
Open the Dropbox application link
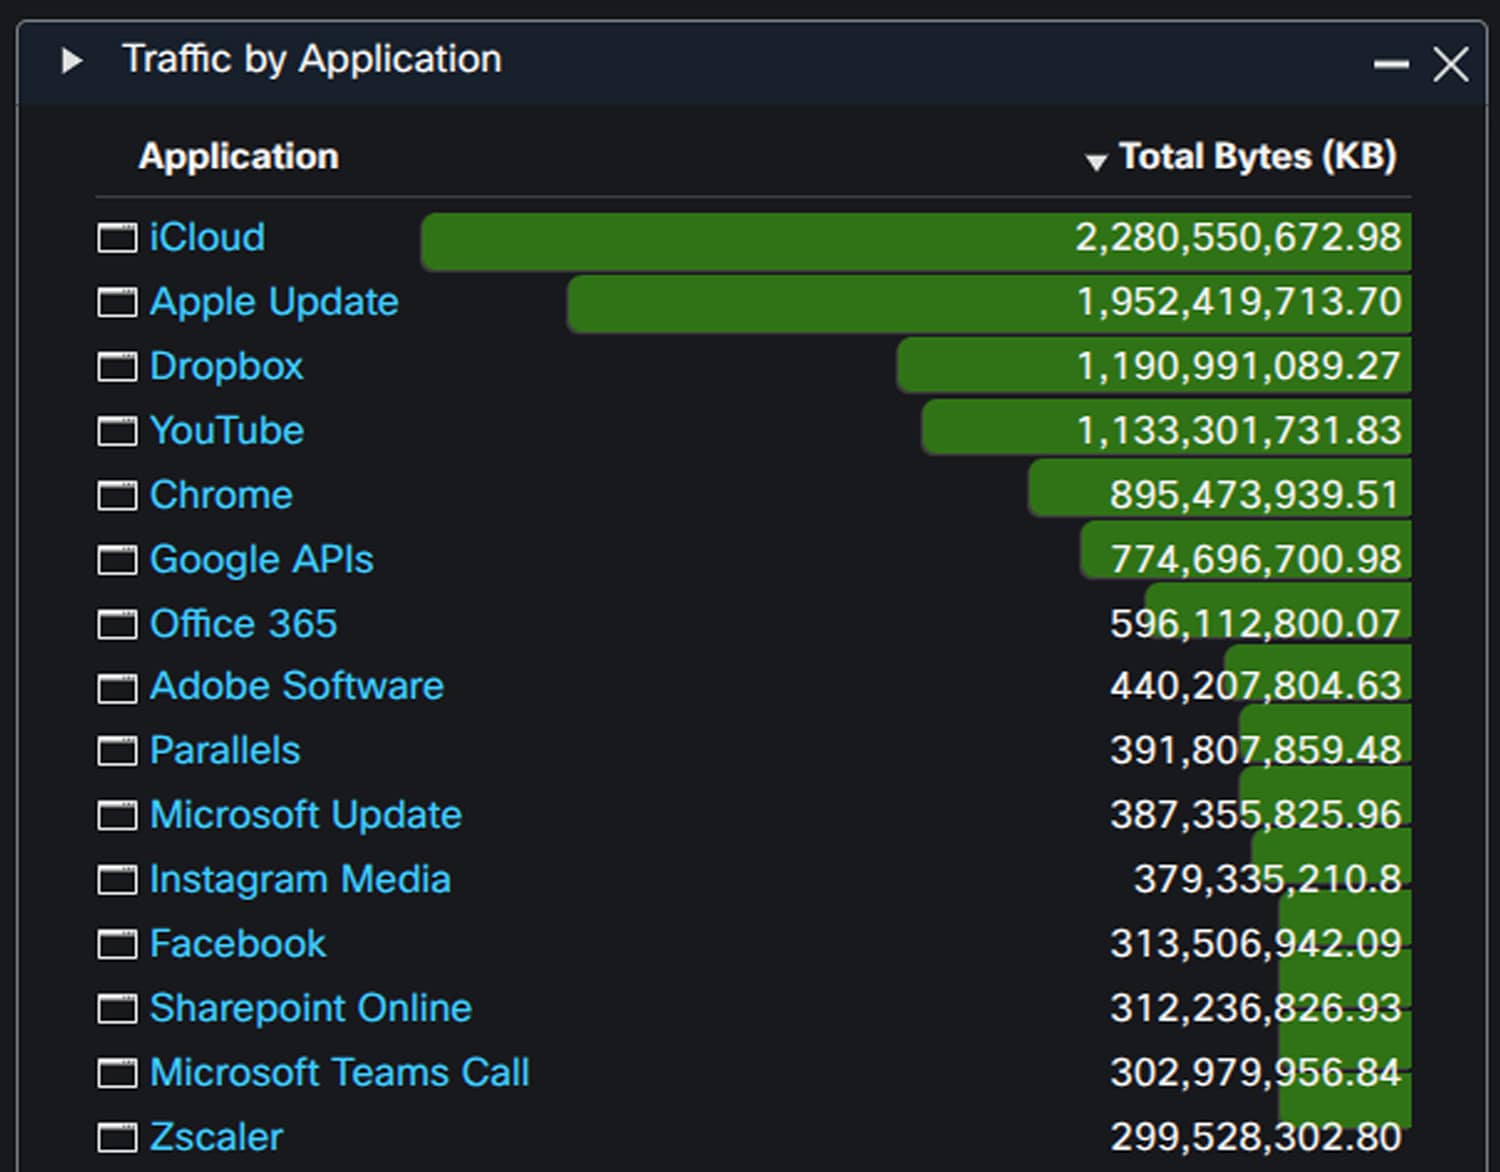(226, 367)
